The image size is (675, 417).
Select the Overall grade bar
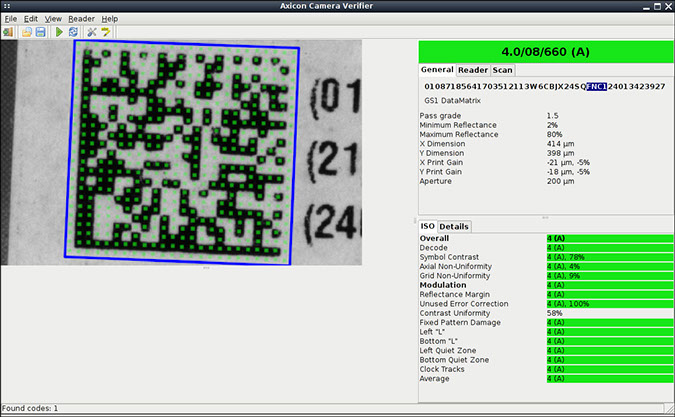(610, 238)
